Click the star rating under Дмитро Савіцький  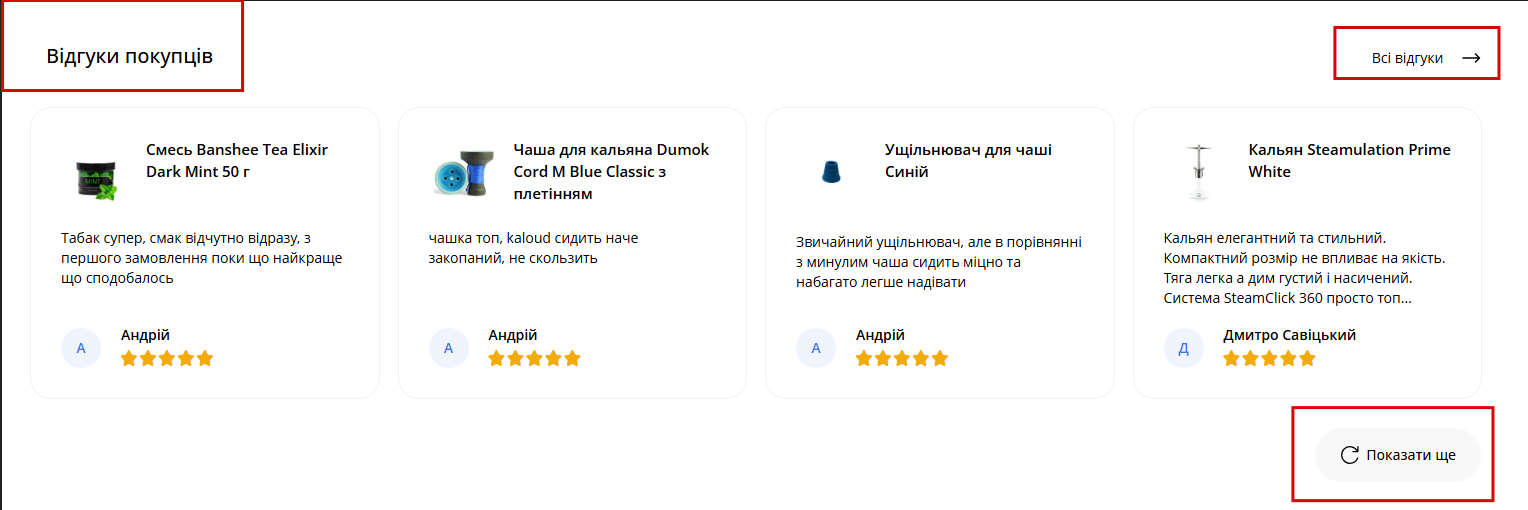(x=1268, y=358)
